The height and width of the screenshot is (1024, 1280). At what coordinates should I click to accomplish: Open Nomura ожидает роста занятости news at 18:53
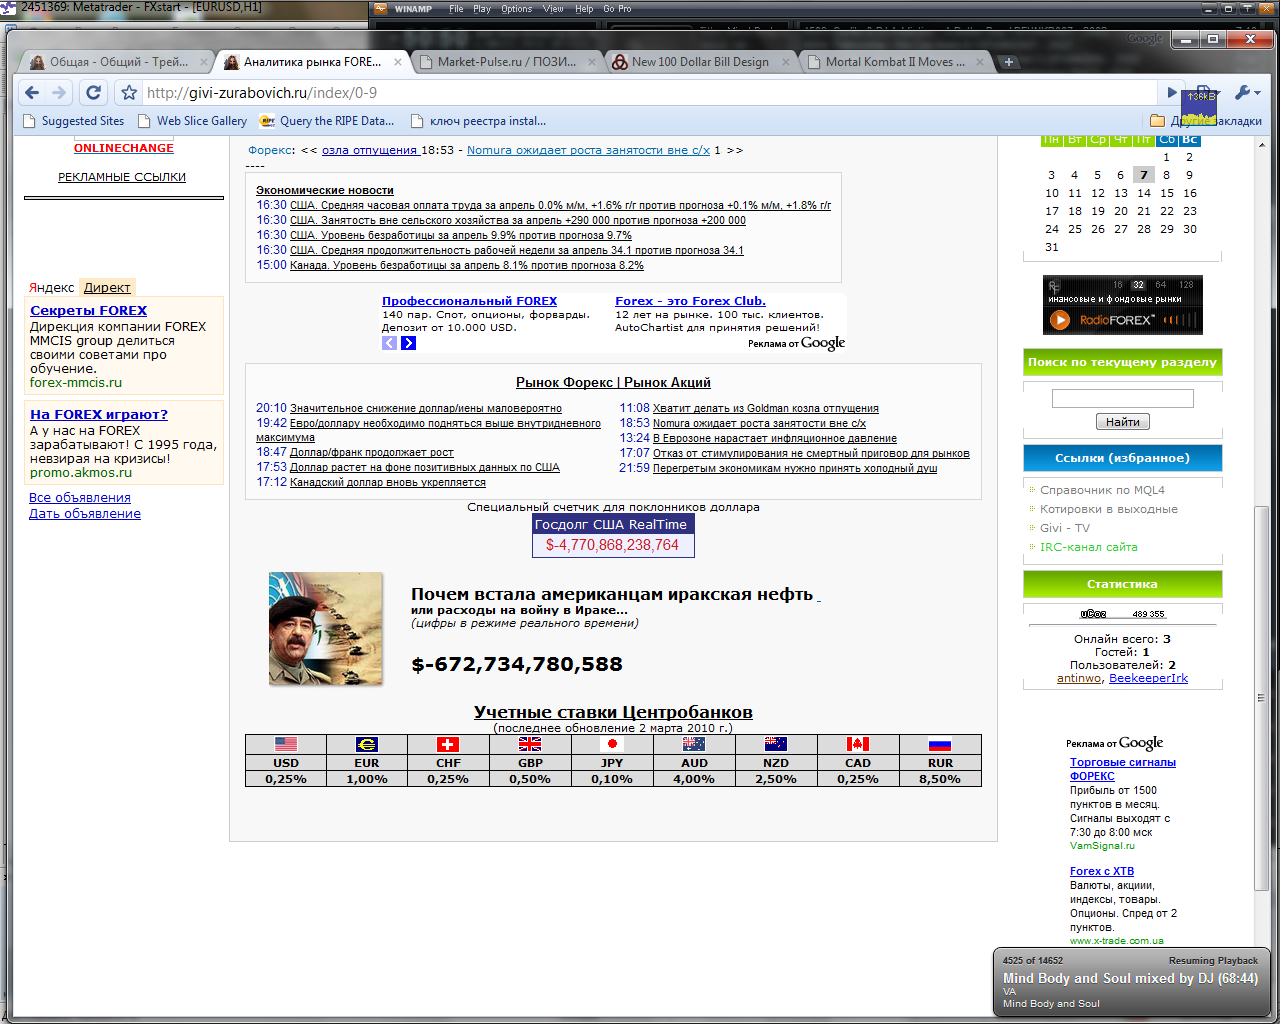pos(759,423)
